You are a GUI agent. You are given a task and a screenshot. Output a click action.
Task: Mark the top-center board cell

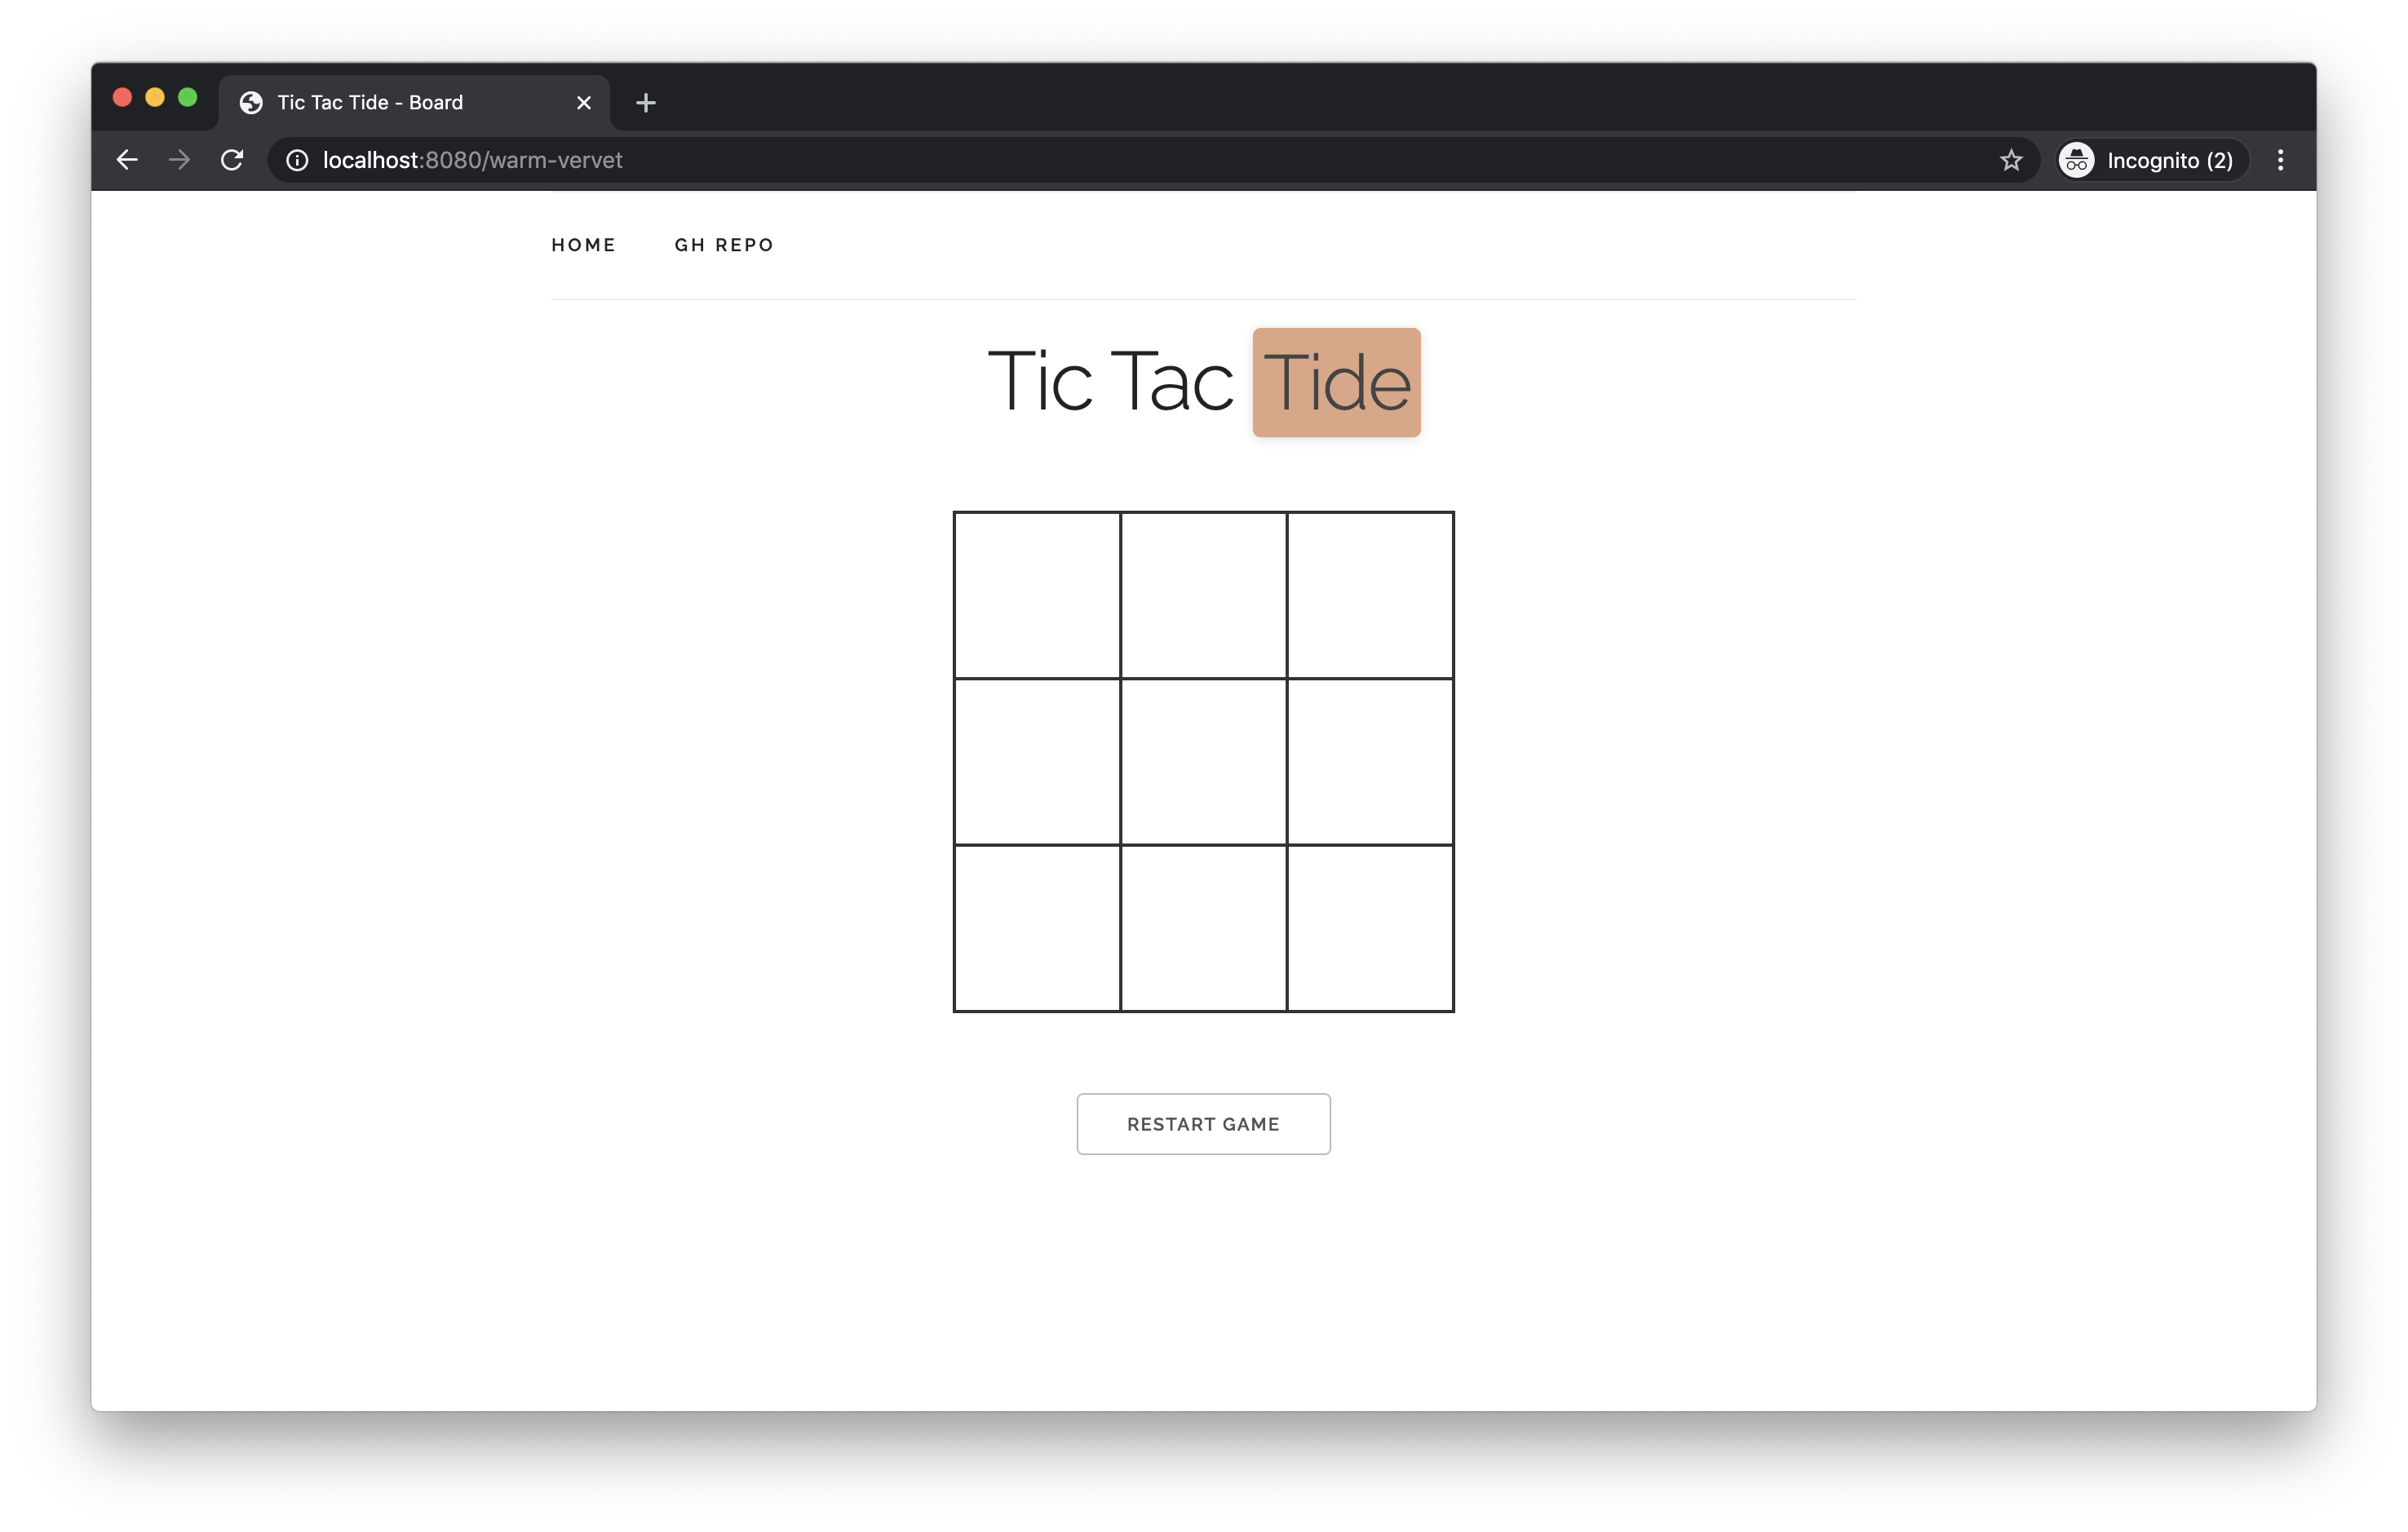[x=1204, y=595]
